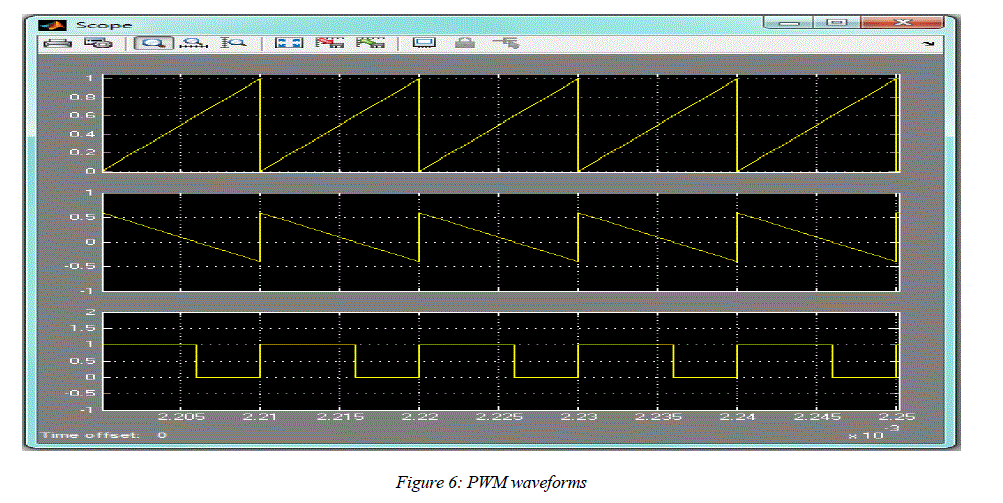The height and width of the screenshot is (503, 1003).
Task: Open the Scope Parameters dialog icon
Action: [x=97, y=43]
